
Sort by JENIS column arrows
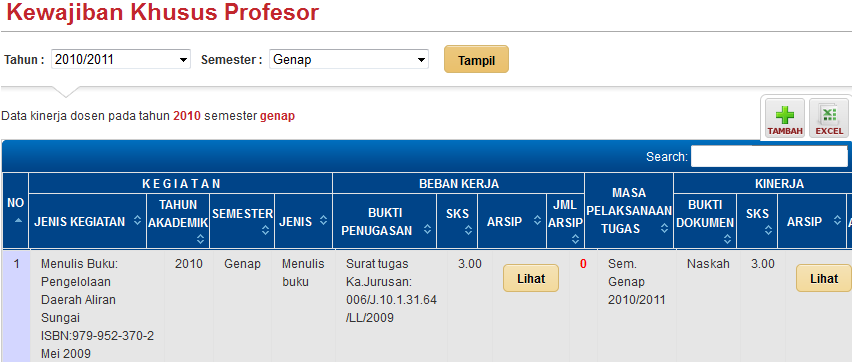(323, 221)
